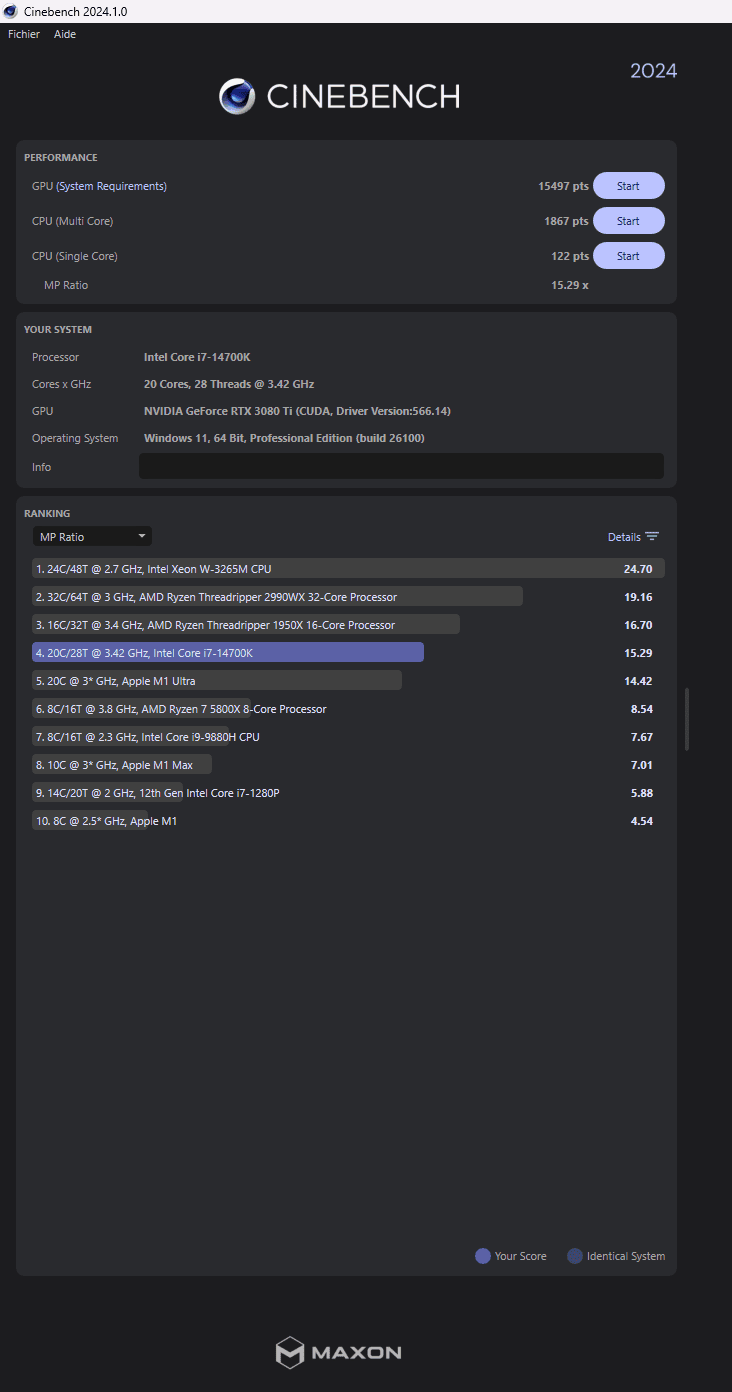Select ranking row Apple M1 Ultra
The image size is (732, 1392).
pos(348,681)
